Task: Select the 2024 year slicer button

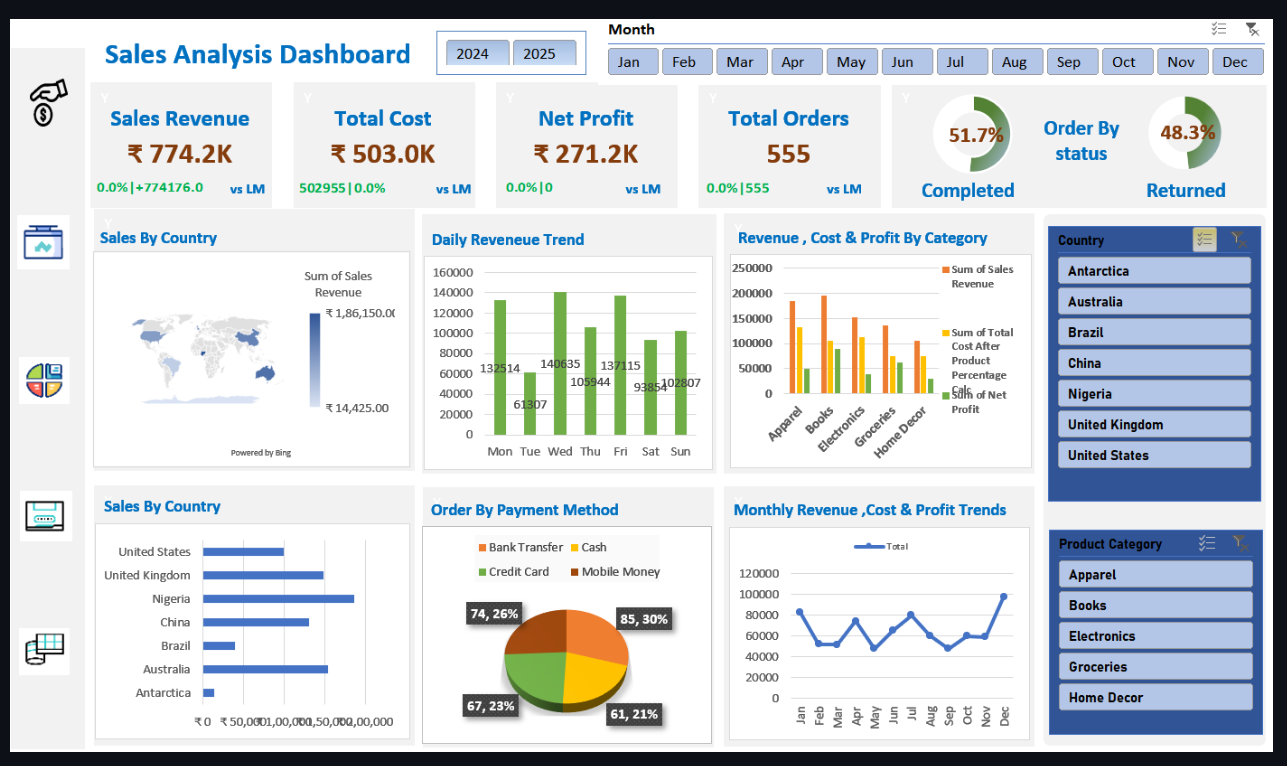Action: click(x=473, y=54)
